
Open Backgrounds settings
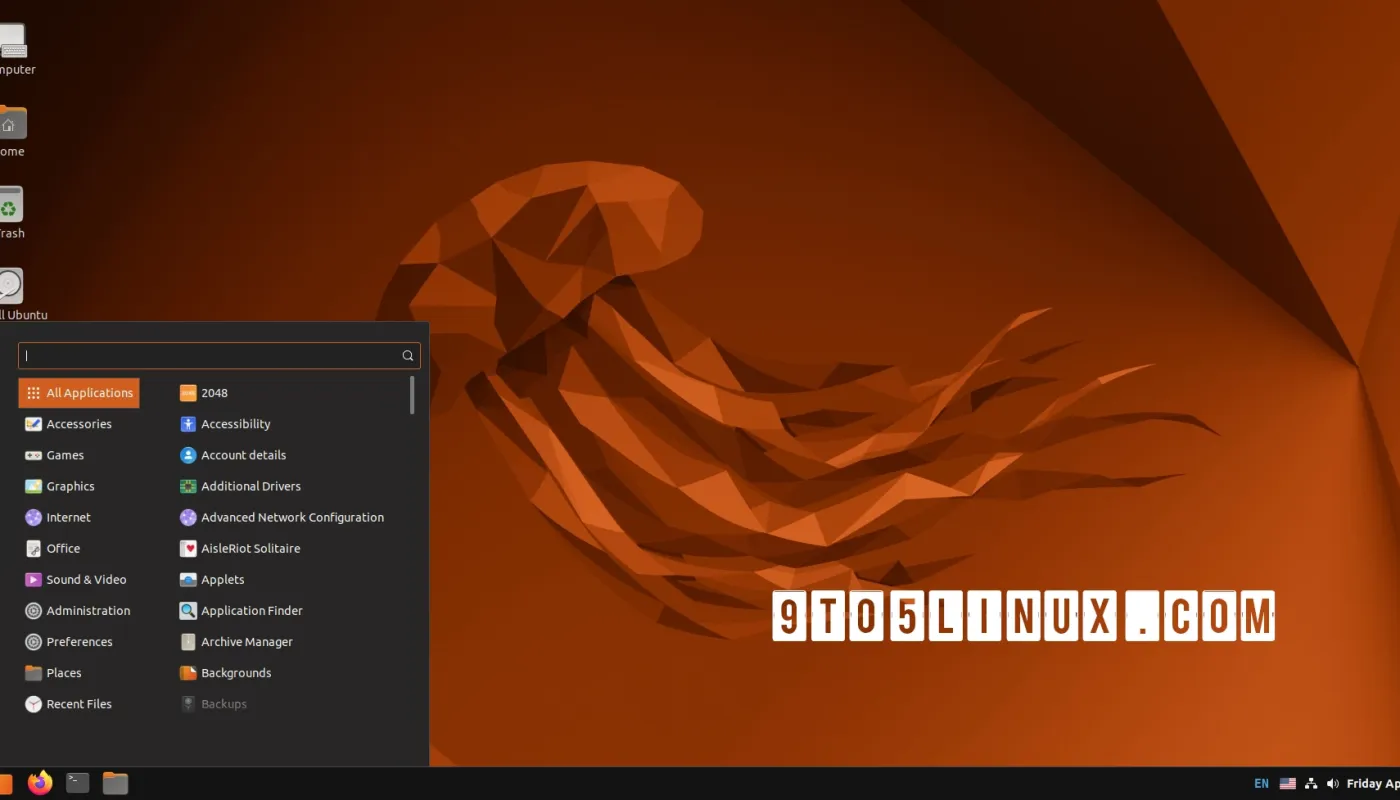(x=225, y=672)
